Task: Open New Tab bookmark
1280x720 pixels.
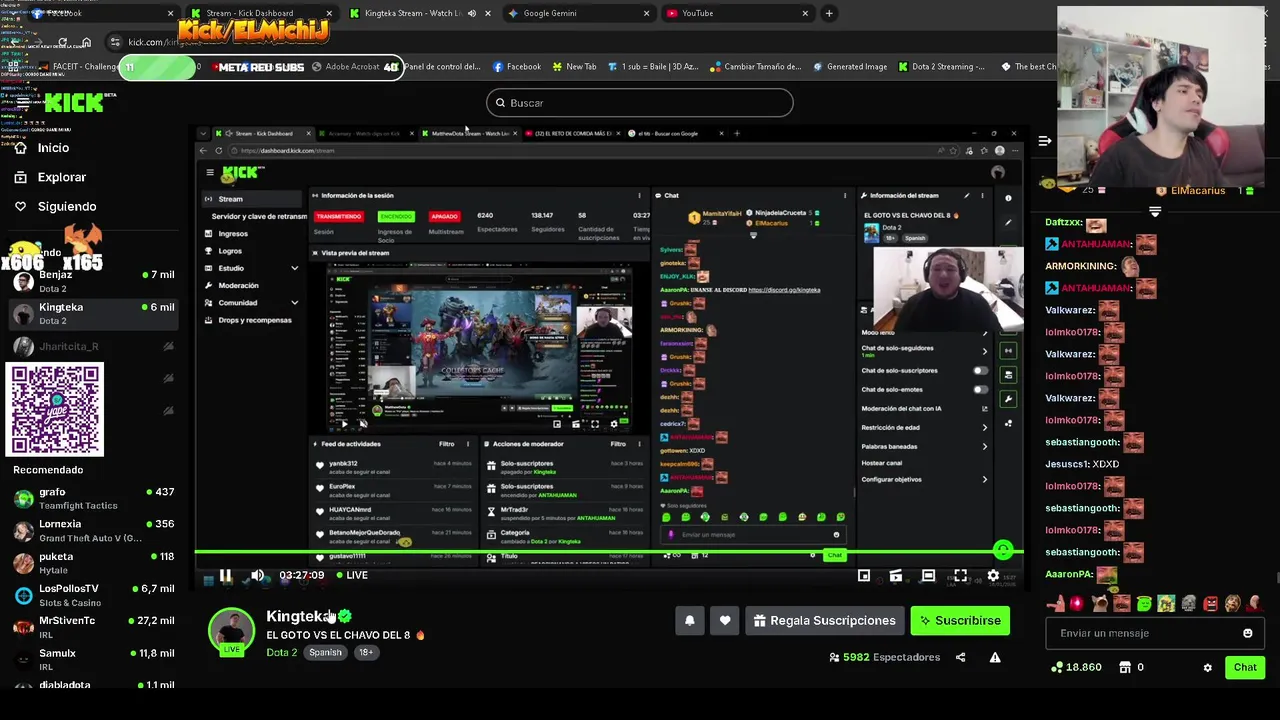Action: click(573, 67)
